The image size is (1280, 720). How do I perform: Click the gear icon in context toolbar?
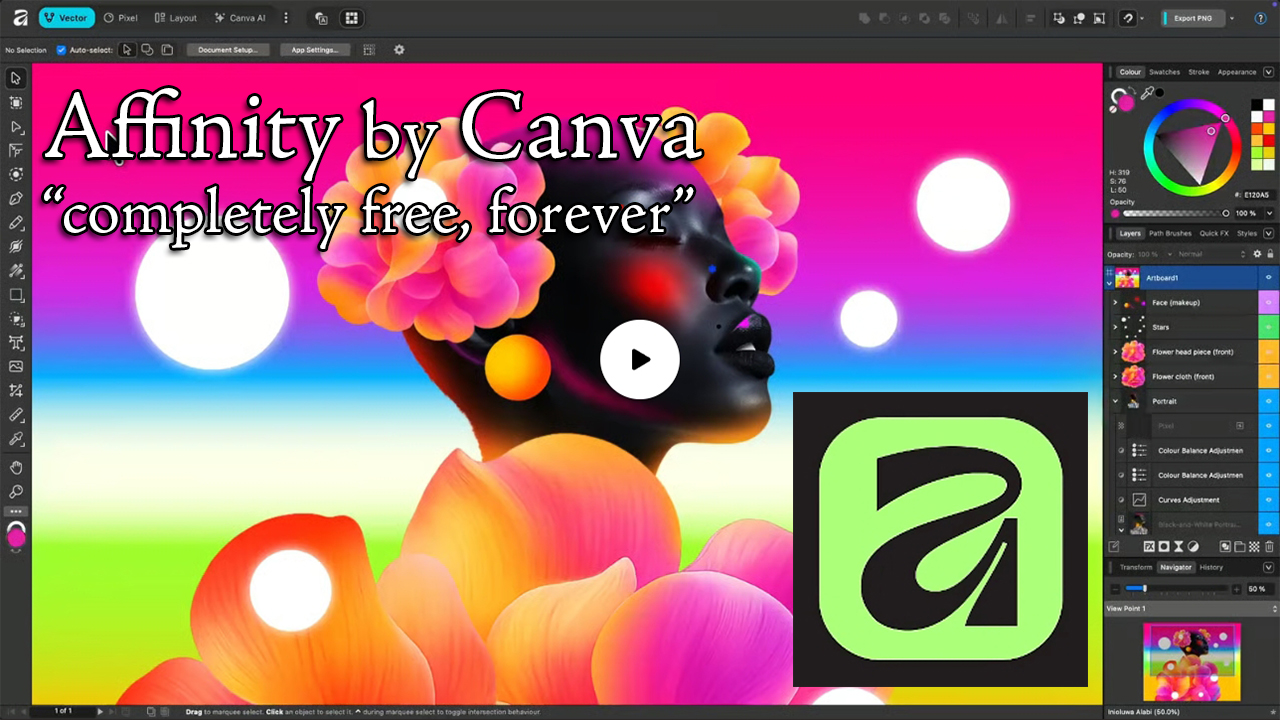(399, 50)
